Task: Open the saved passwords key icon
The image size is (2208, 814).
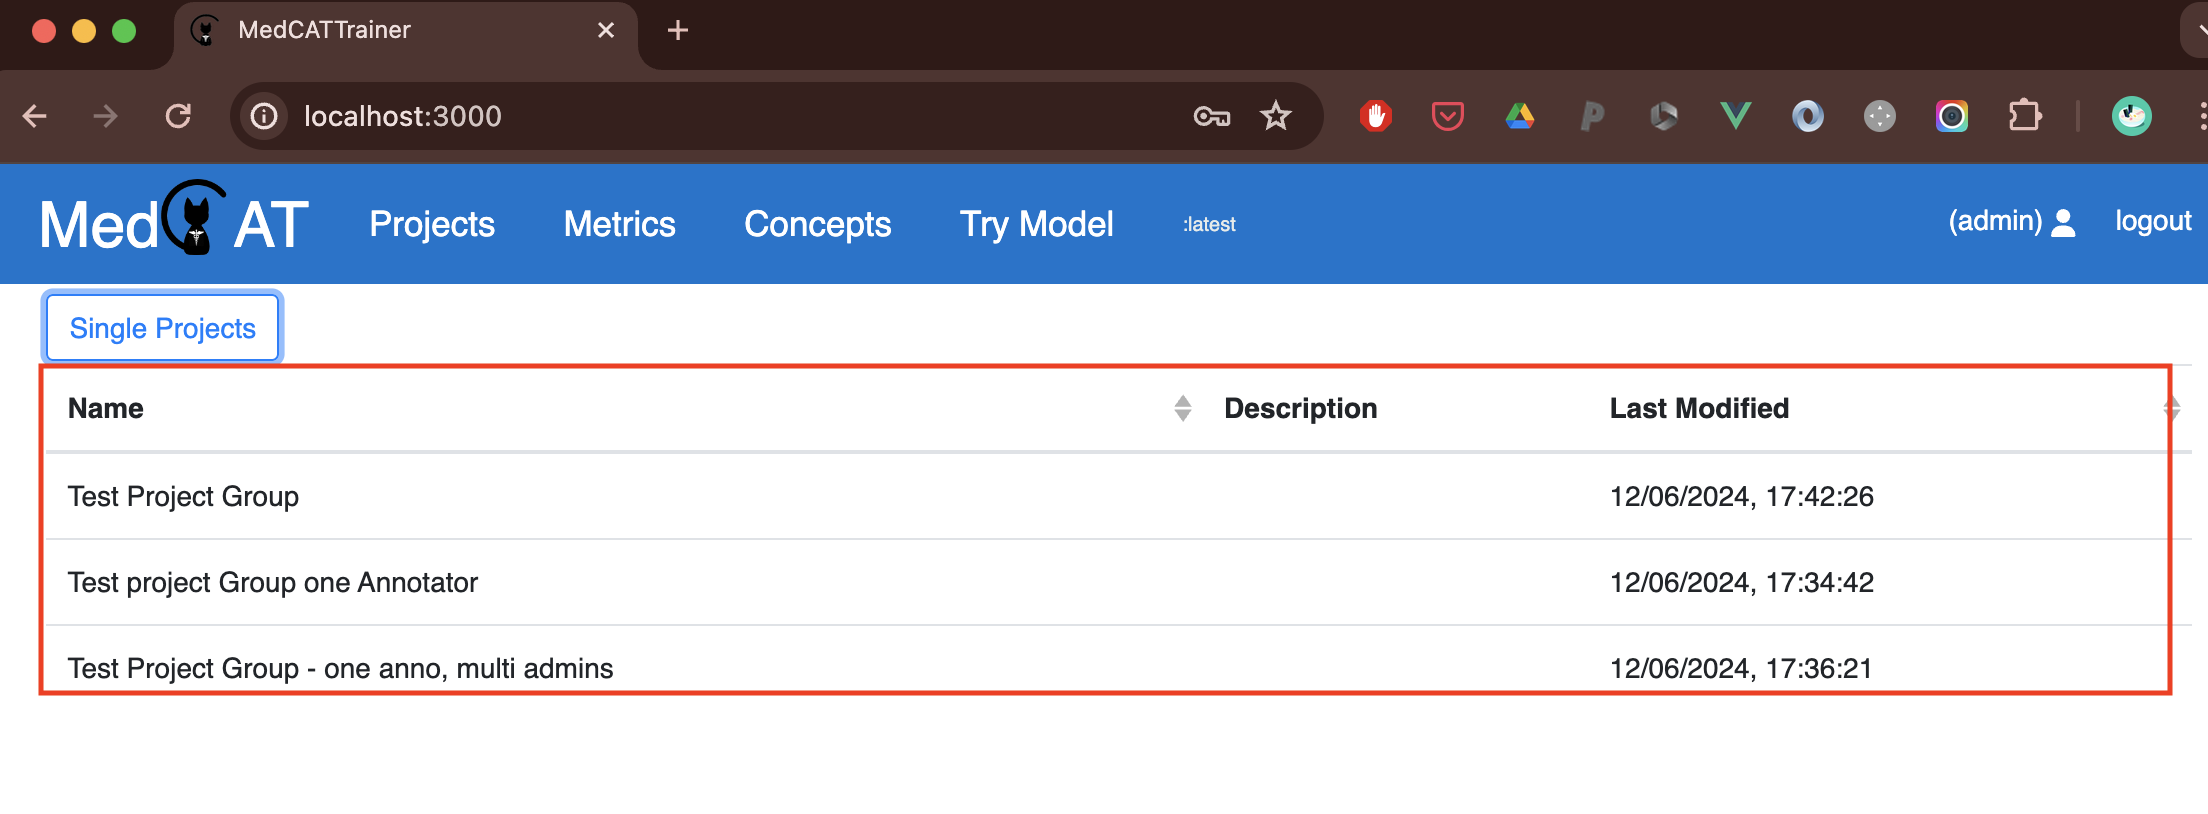Action: click(1212, 117)
